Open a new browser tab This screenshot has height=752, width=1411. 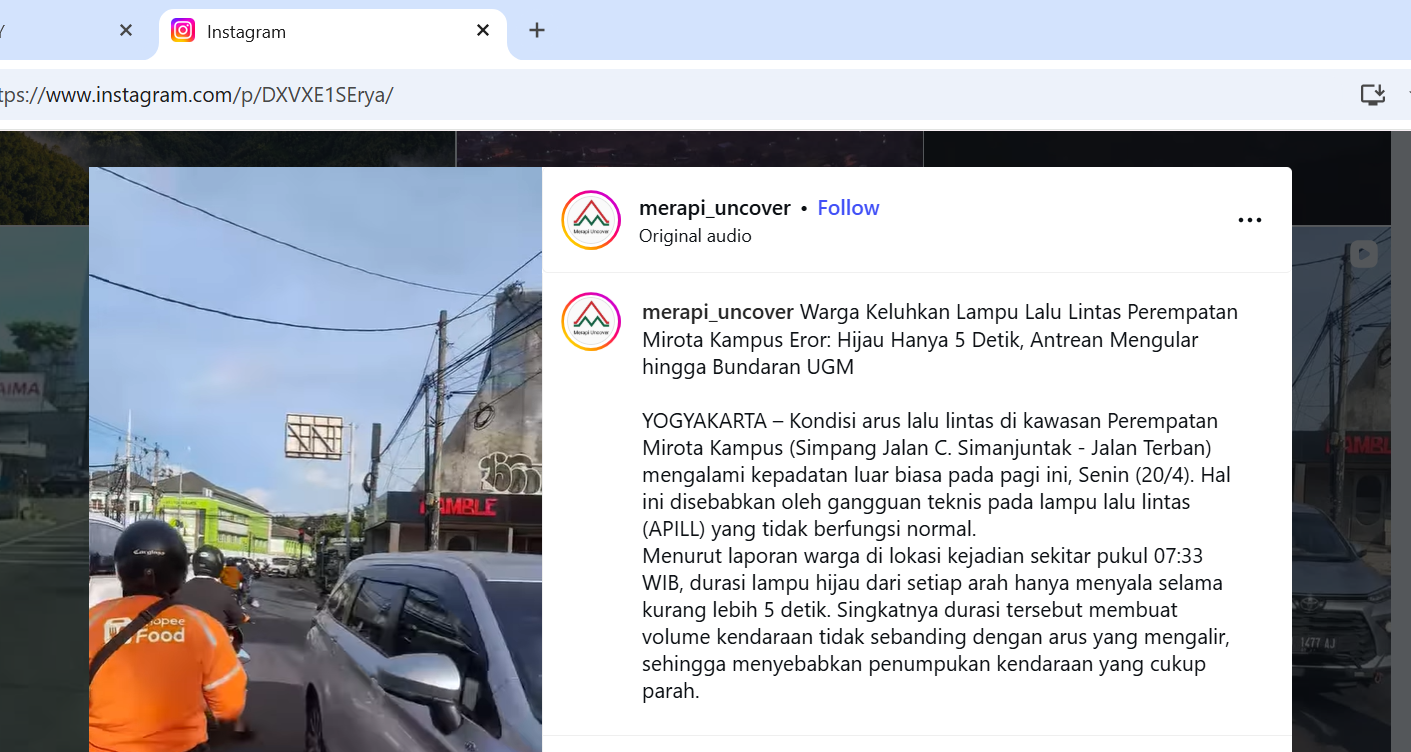537,30
